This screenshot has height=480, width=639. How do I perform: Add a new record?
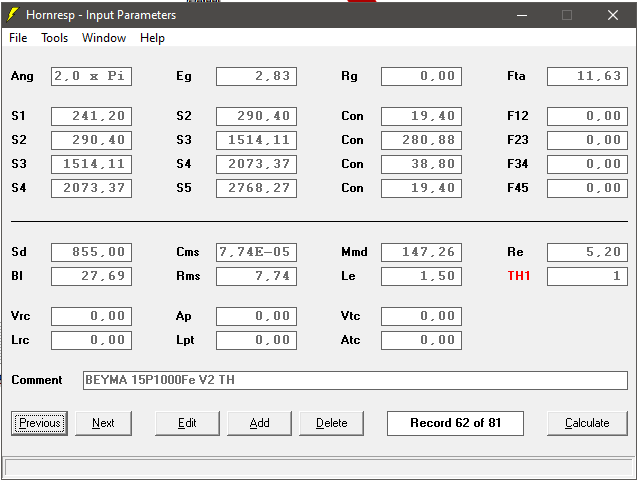point(259,423)
